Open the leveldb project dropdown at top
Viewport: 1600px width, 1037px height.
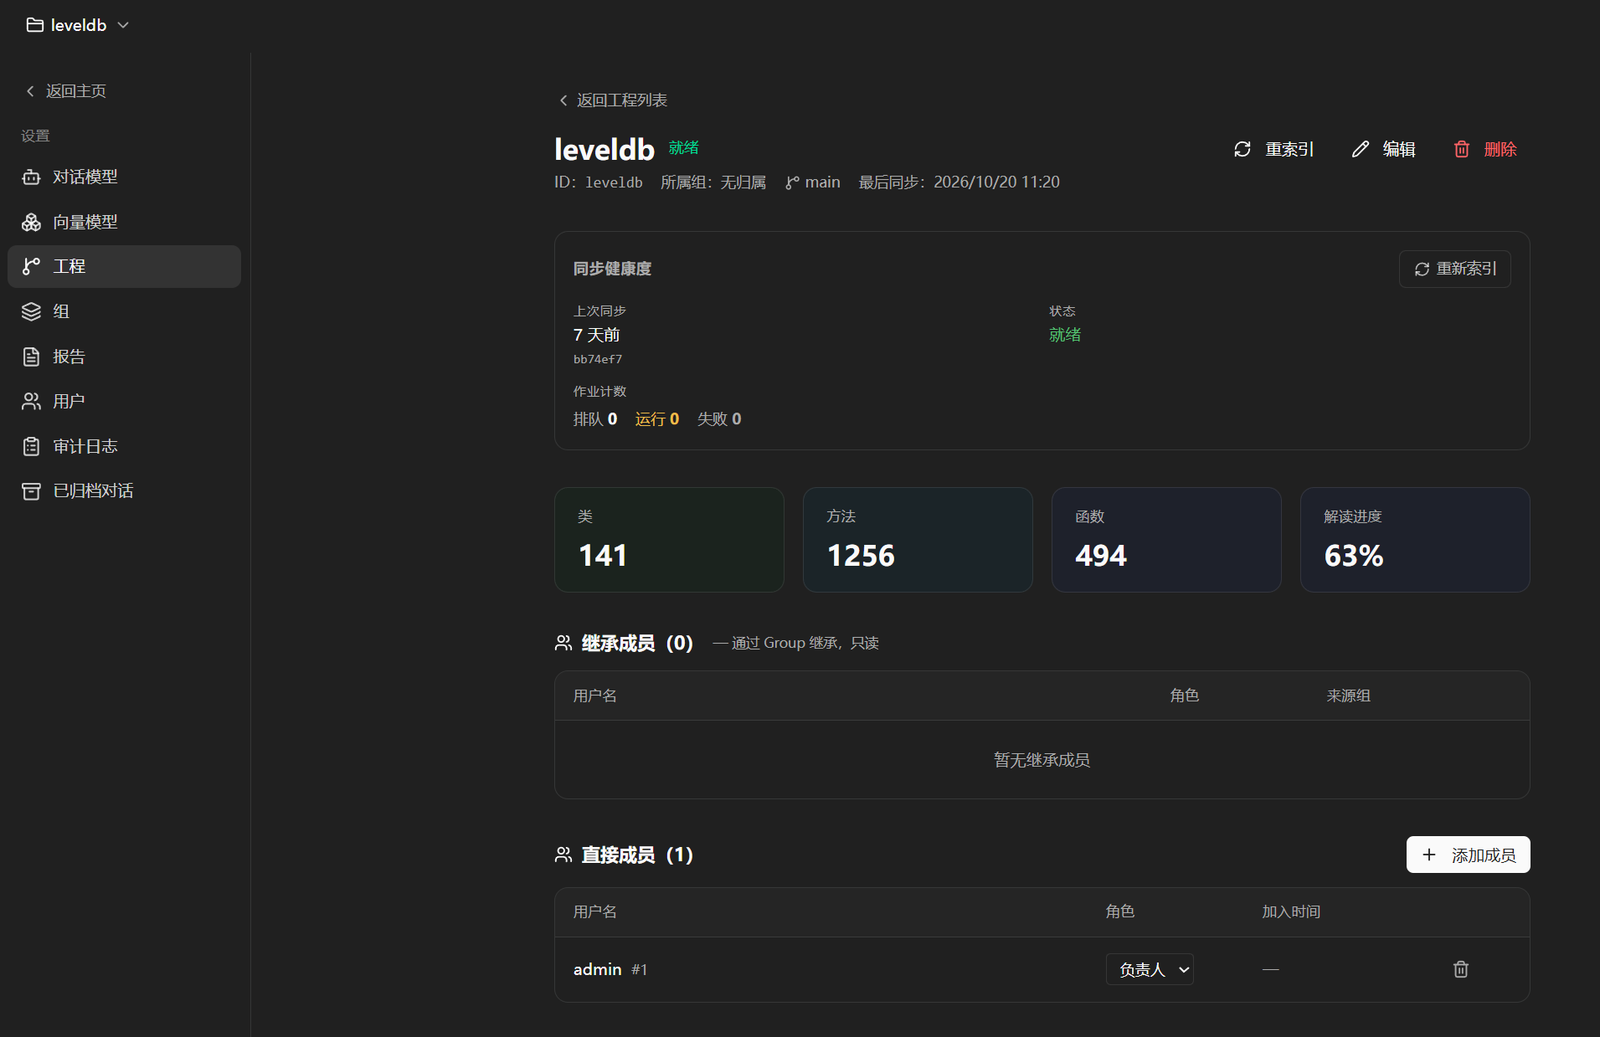point(78,25)
